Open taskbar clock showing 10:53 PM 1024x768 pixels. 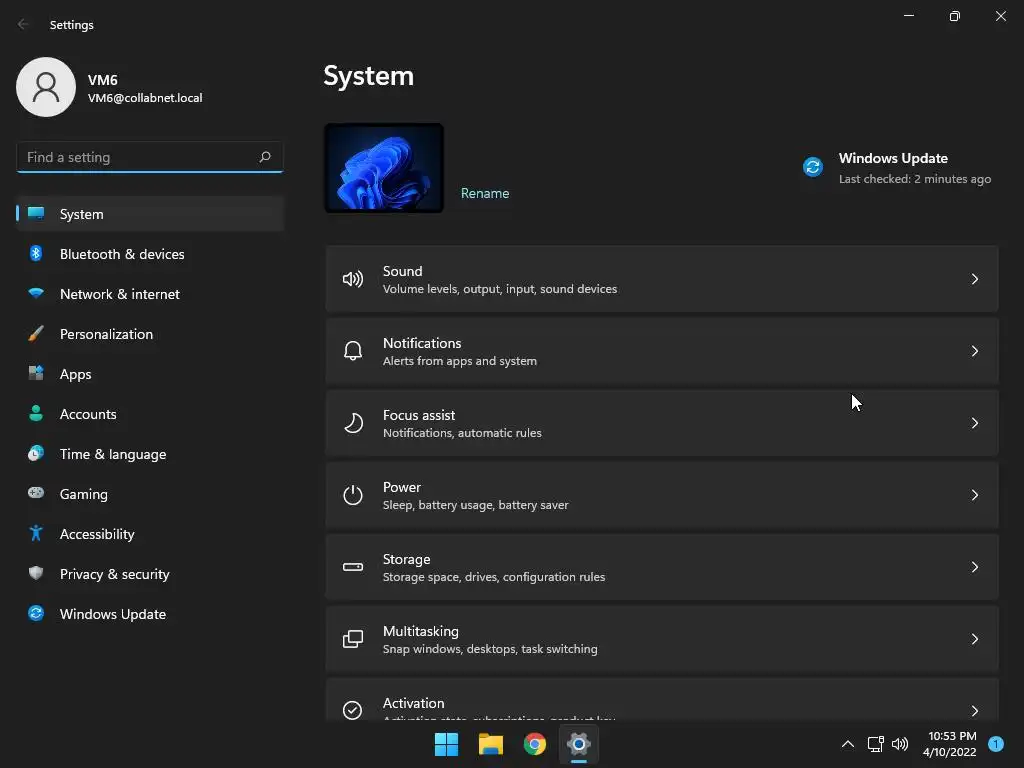pyautogui.click(x=951, y=744)
